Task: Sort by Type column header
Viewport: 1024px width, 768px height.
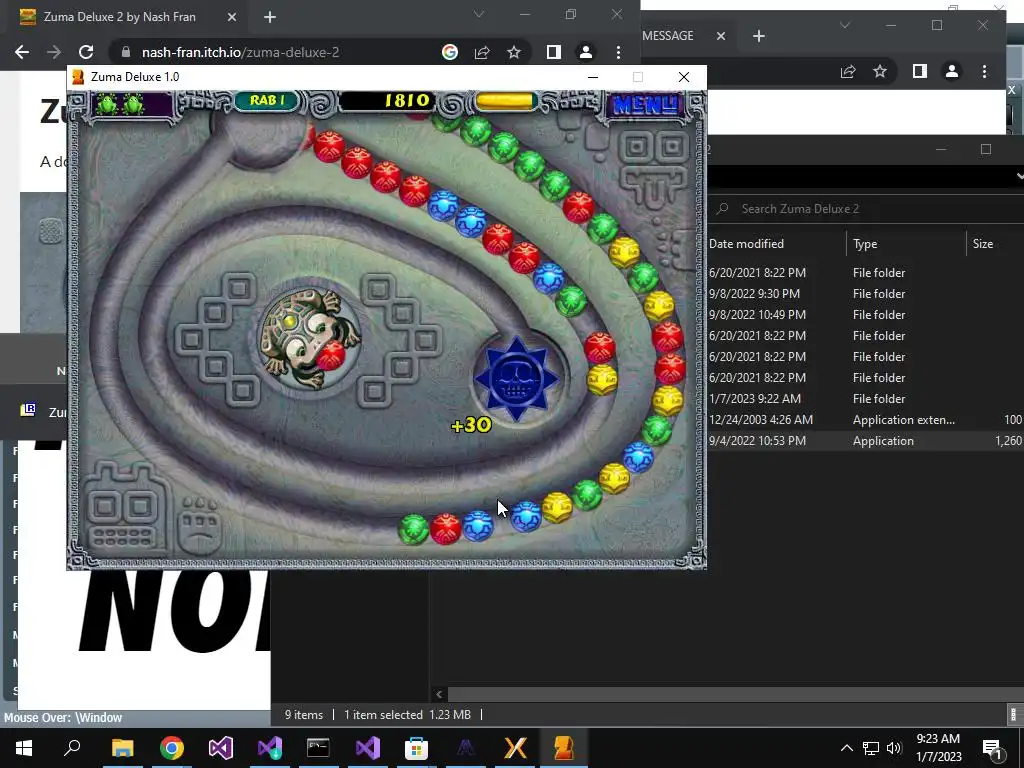Action: pyautogui.click(x=906, y=244)
